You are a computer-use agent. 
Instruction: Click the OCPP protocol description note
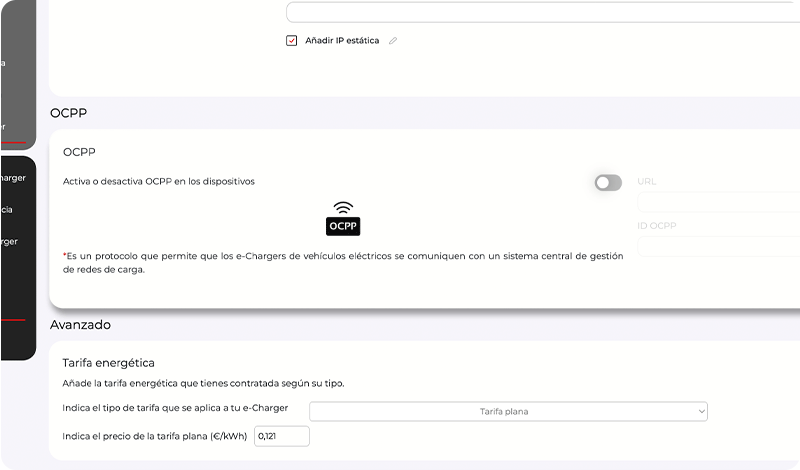point(342,262)
